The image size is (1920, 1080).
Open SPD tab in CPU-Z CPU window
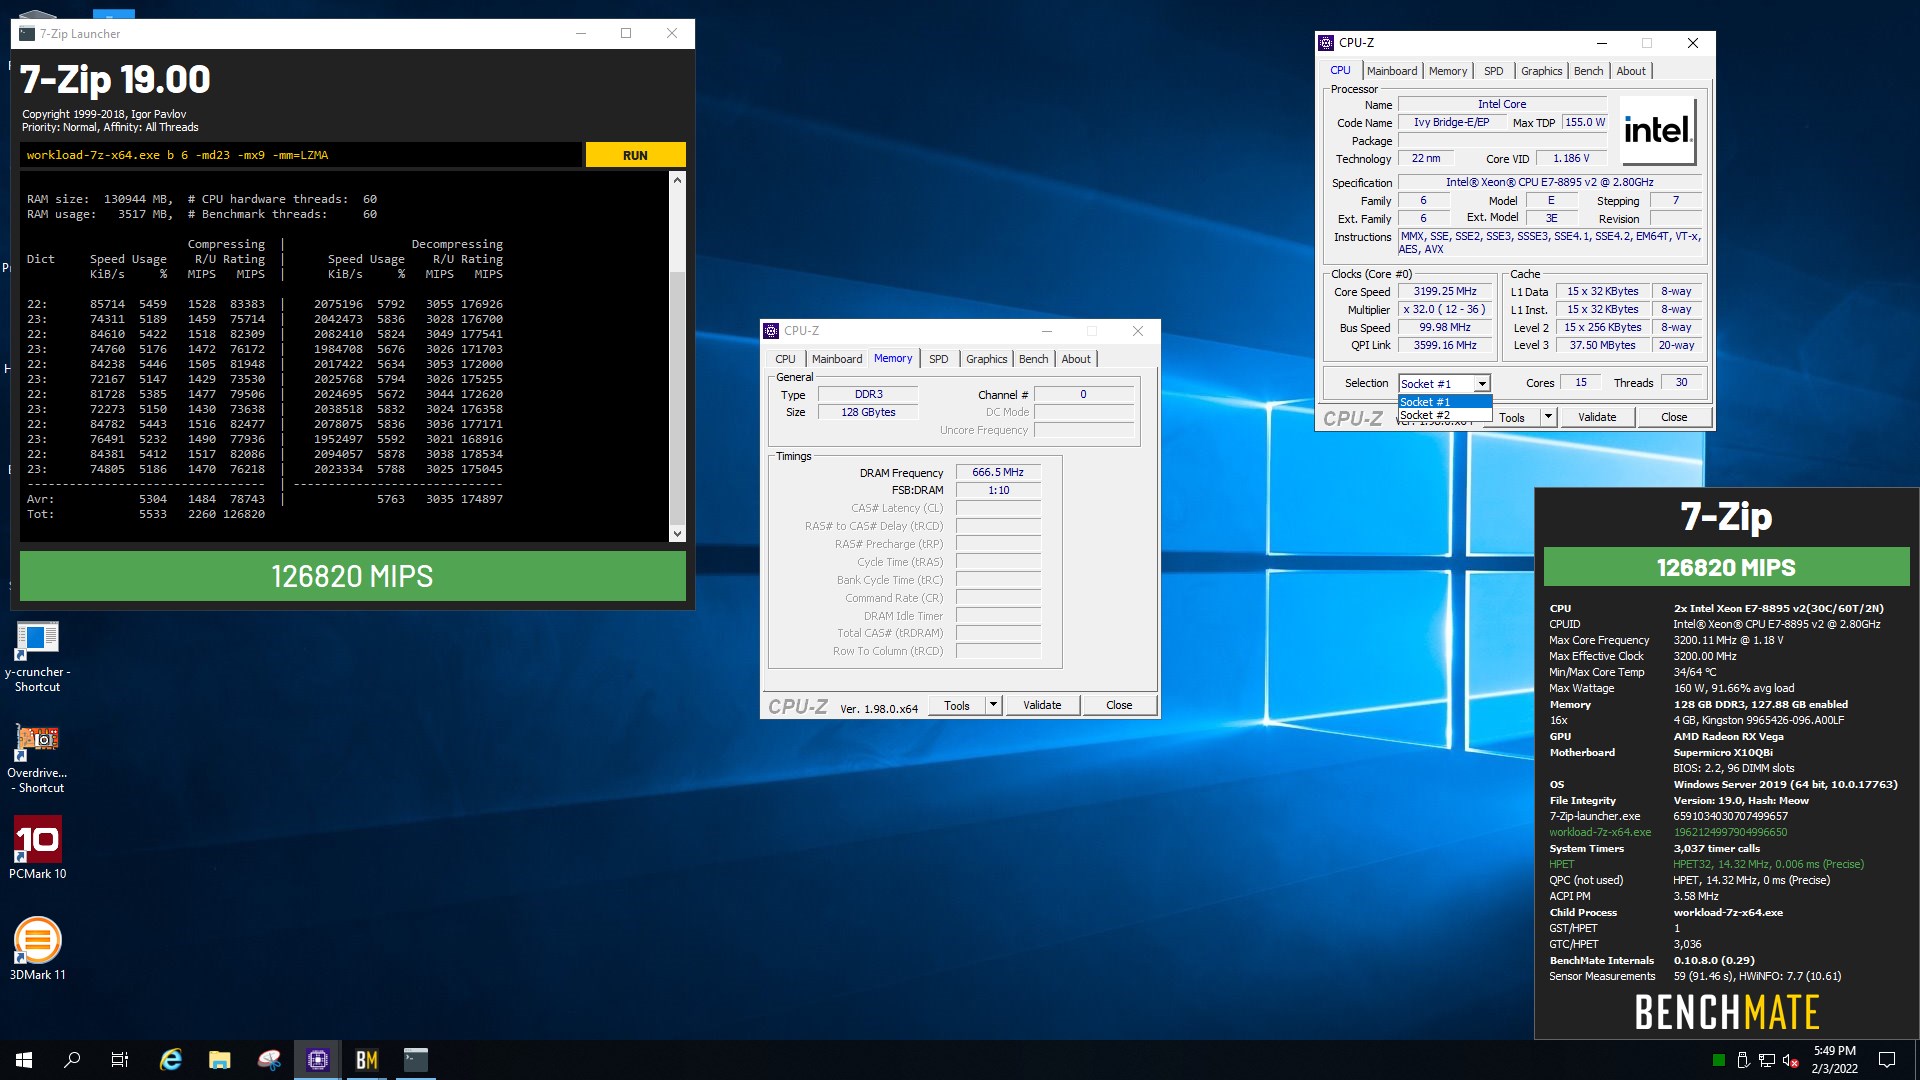(x=1493, y=71)
